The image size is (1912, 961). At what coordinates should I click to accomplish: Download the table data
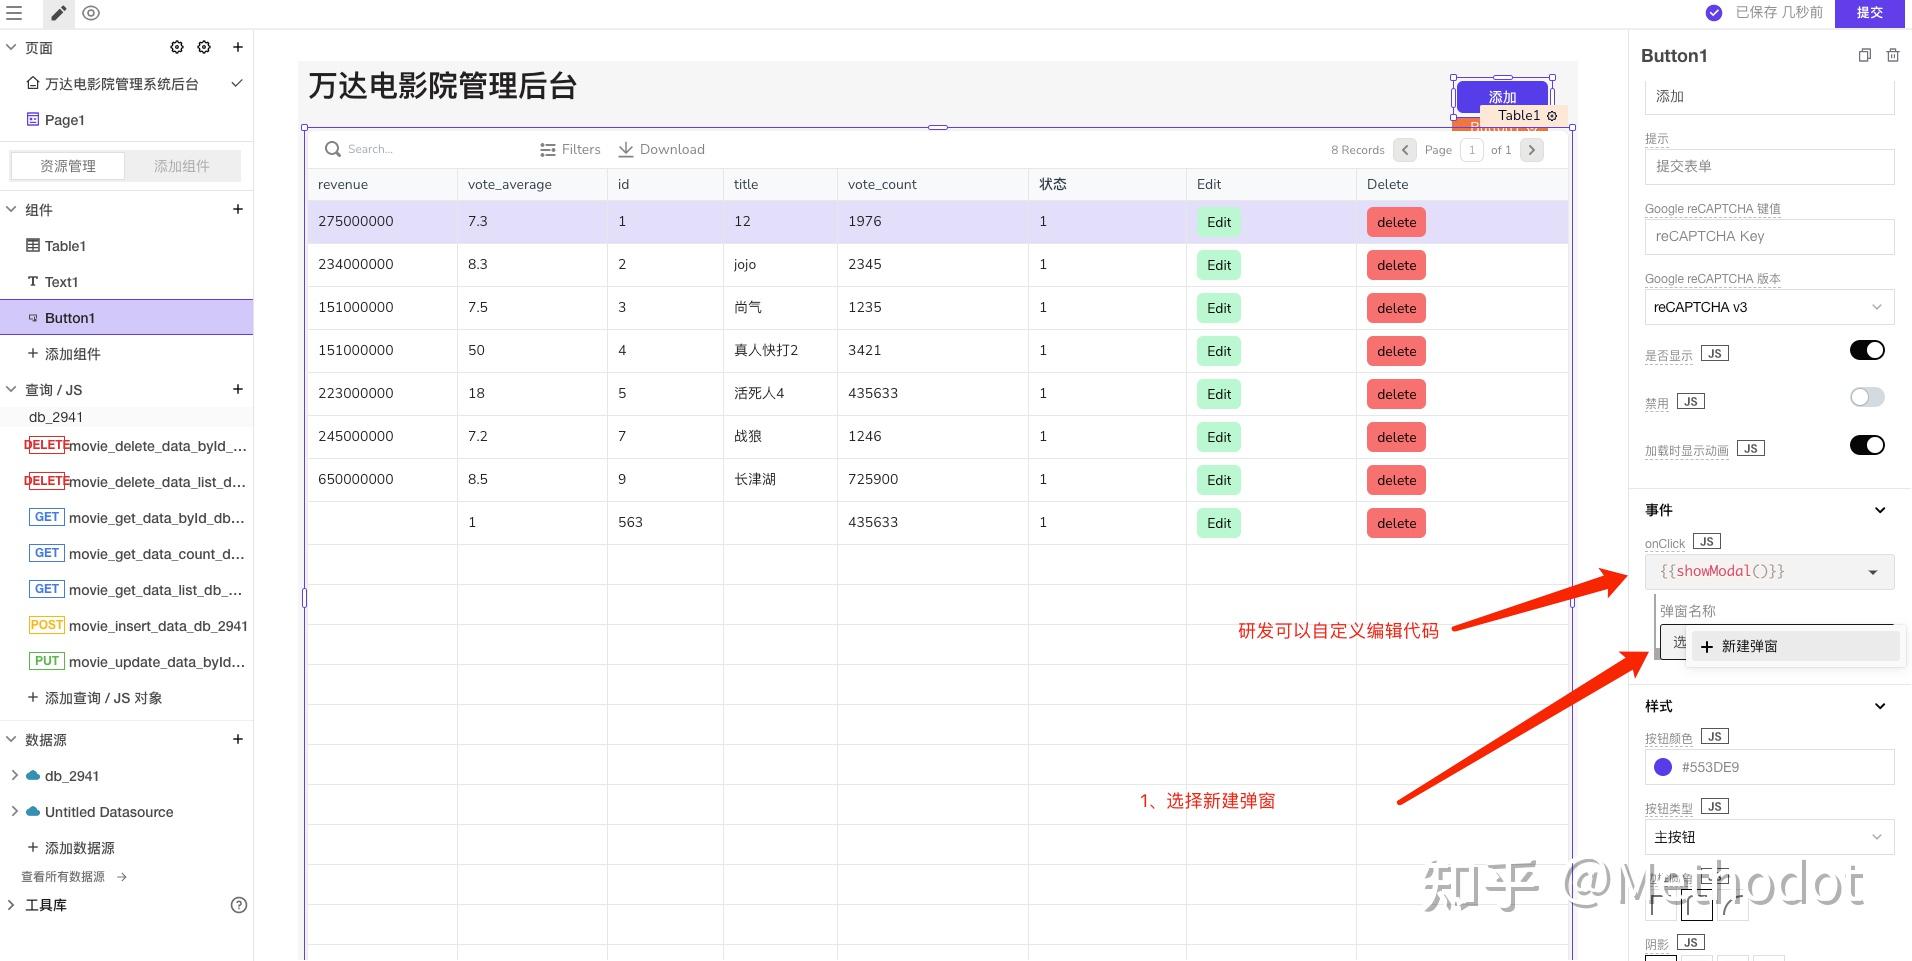pyautogui.click(x=661, y=150)
